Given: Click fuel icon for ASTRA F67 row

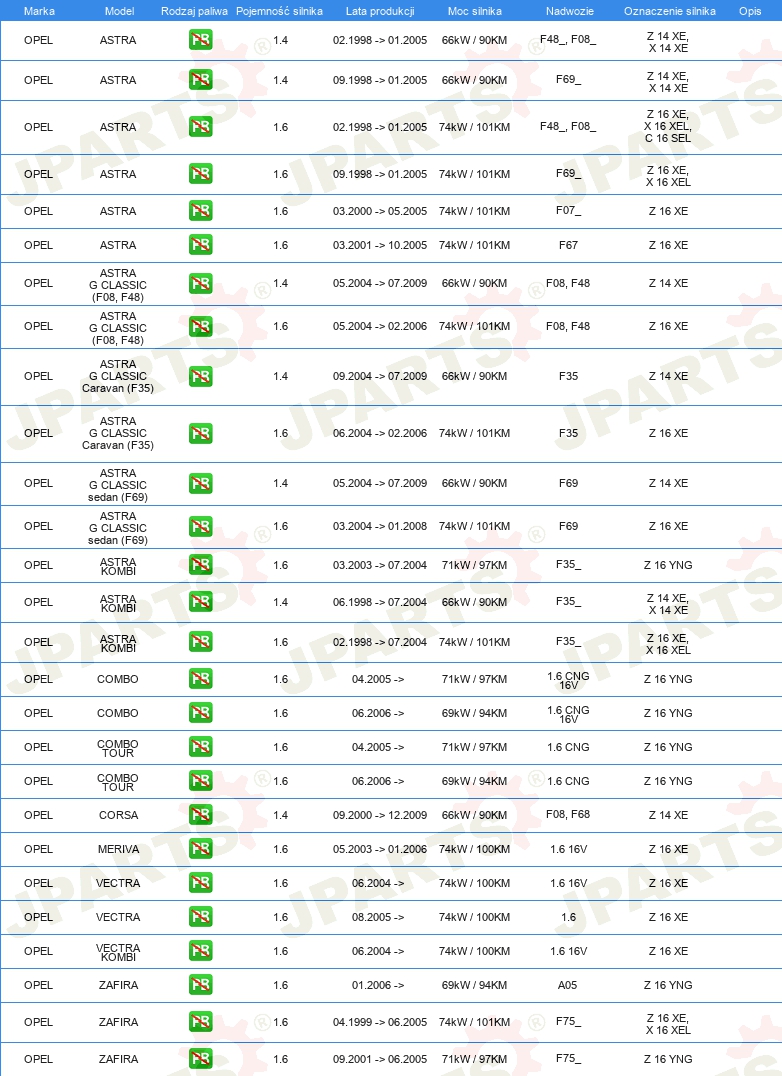Looking at the screenshot, I should click(200, 245).
